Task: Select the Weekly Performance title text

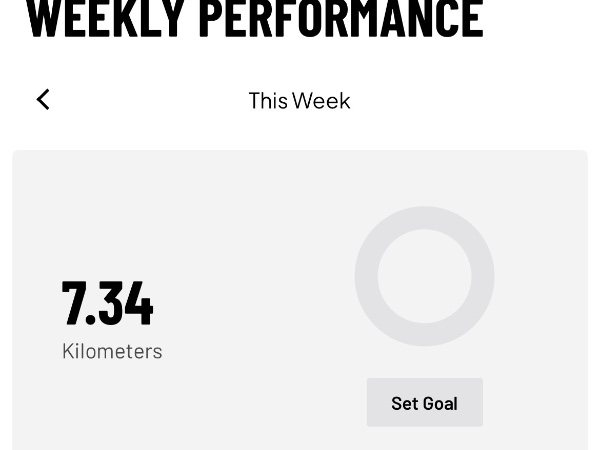Action: click(x=255, y=18)
